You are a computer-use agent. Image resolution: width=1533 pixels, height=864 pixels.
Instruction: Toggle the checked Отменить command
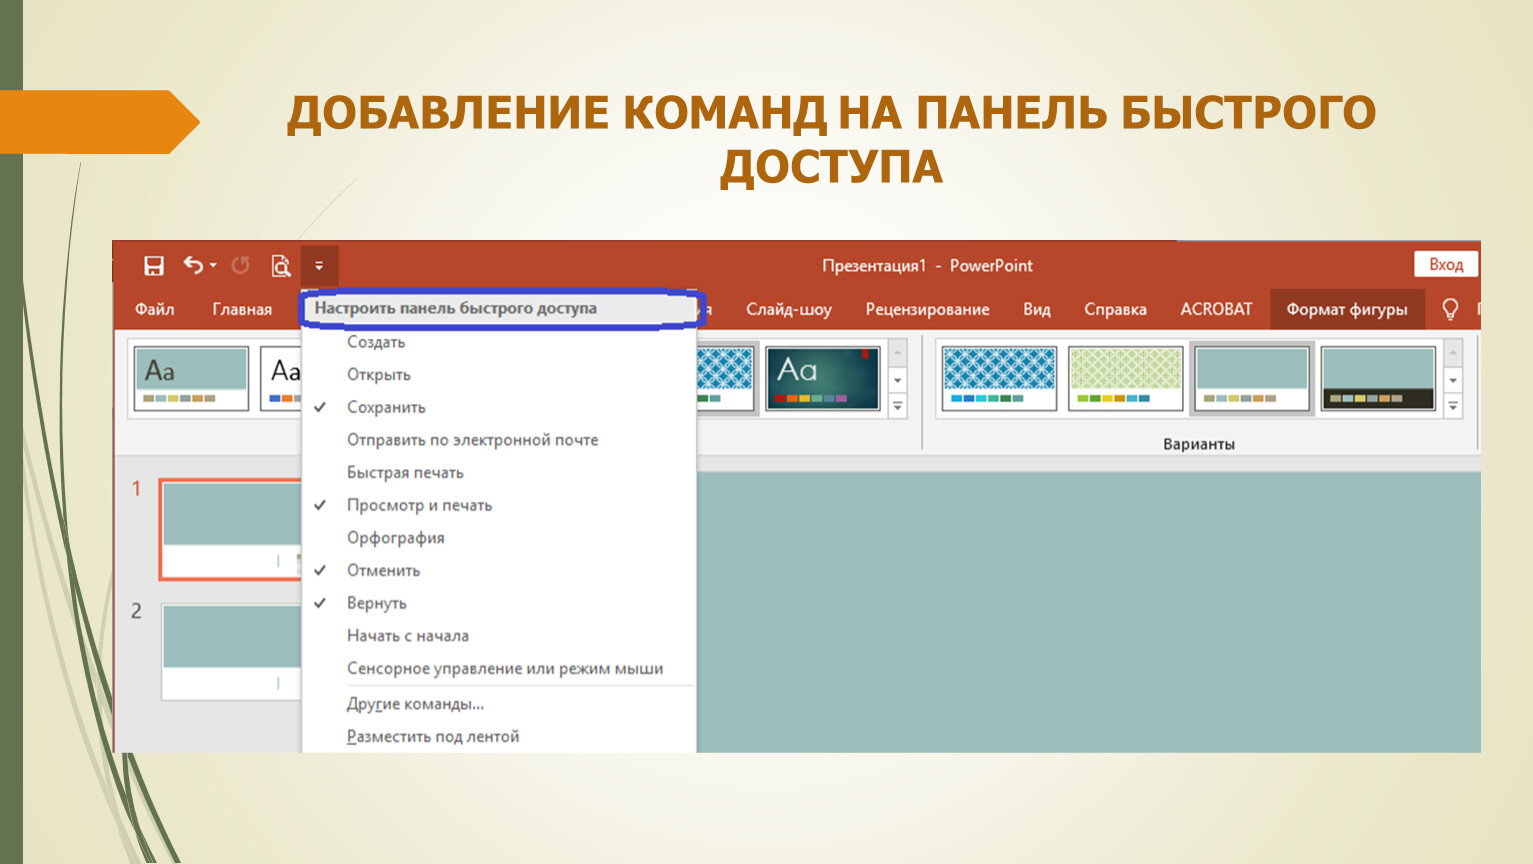(383, 570)
